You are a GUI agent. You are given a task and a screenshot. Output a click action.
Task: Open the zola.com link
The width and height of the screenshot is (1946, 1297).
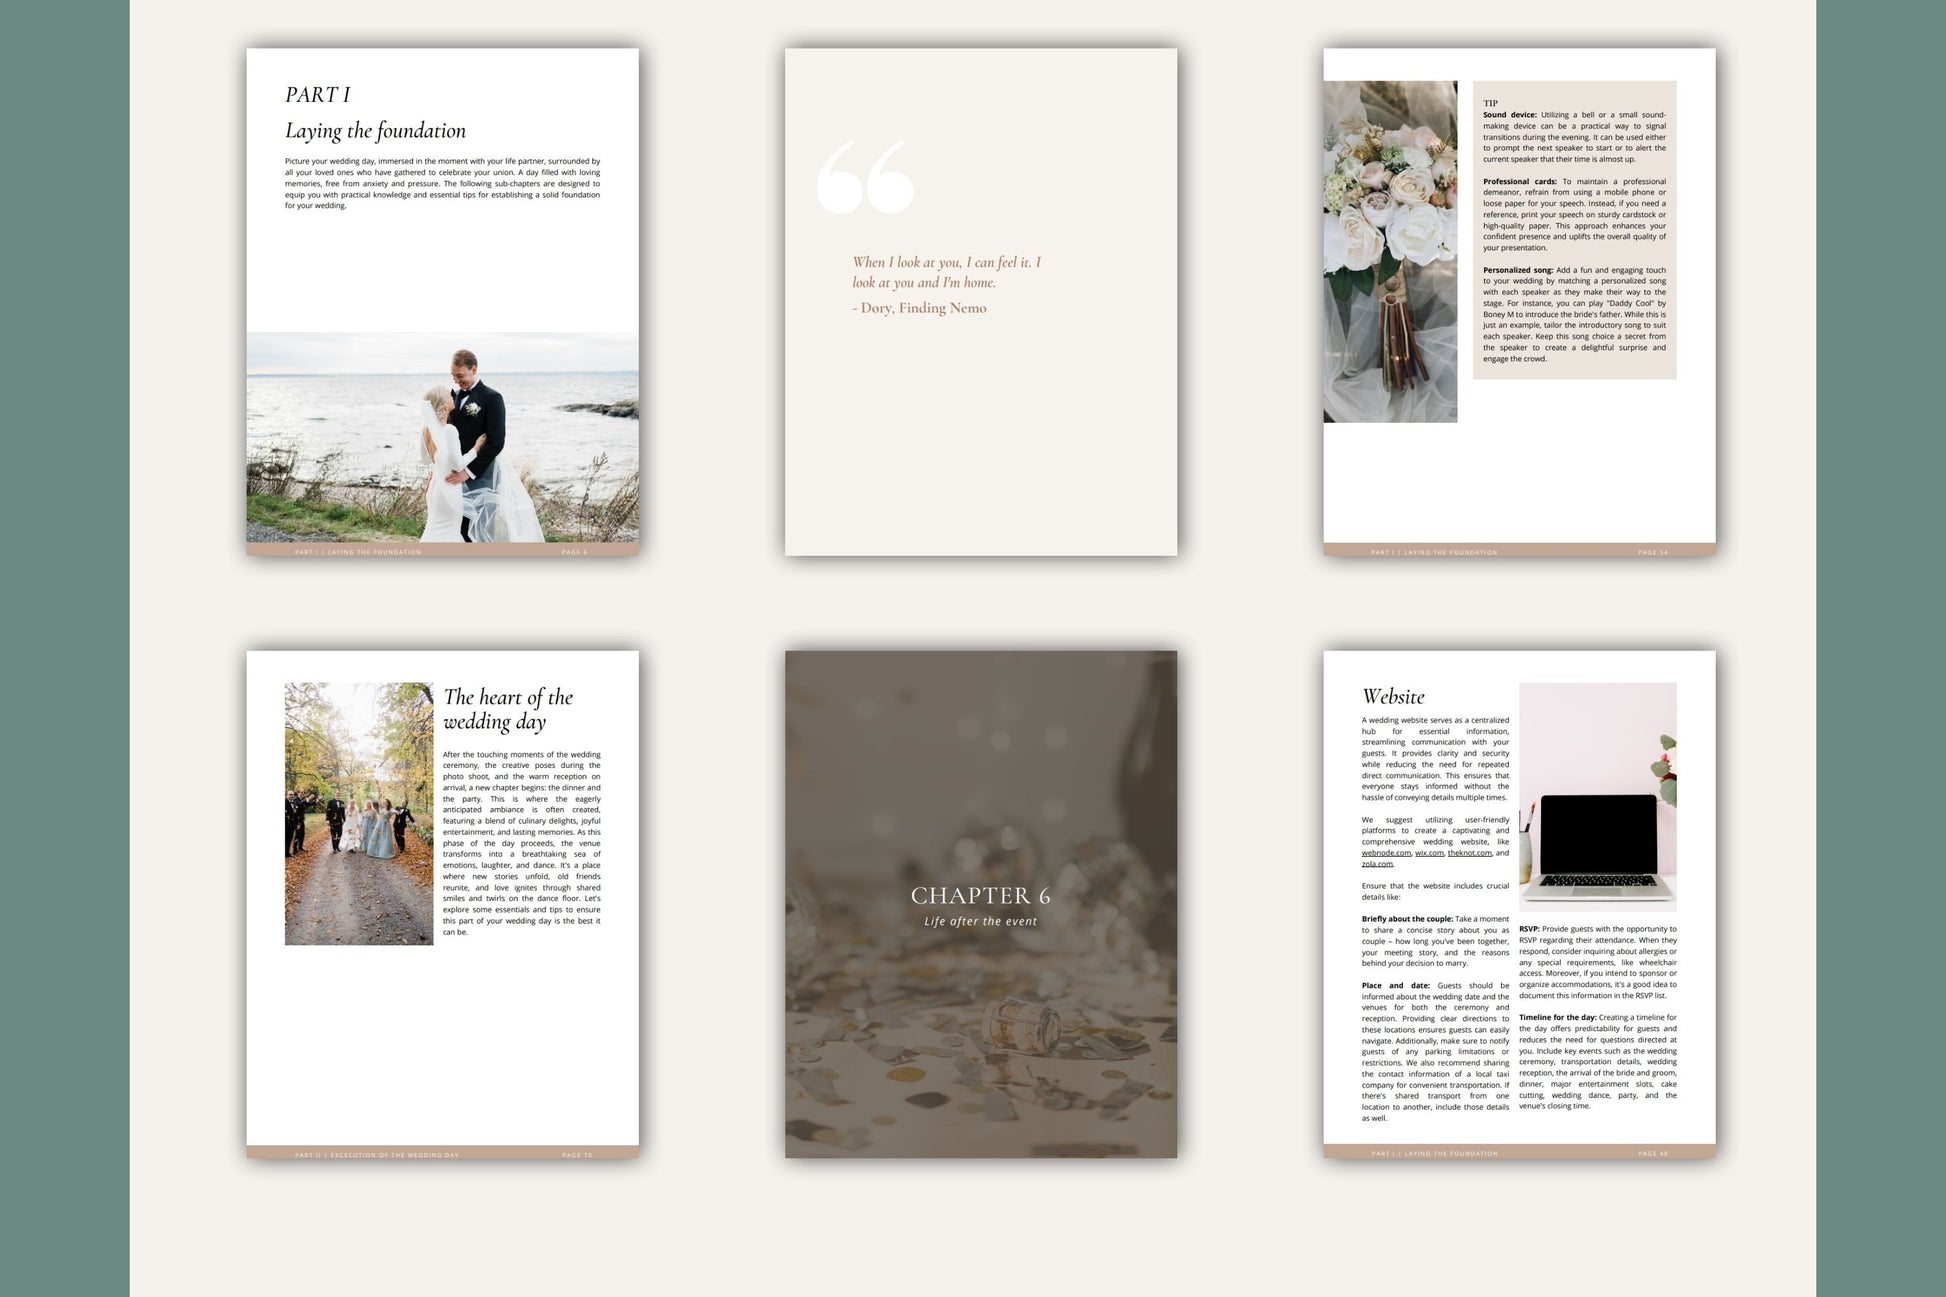click(1377, 864)
